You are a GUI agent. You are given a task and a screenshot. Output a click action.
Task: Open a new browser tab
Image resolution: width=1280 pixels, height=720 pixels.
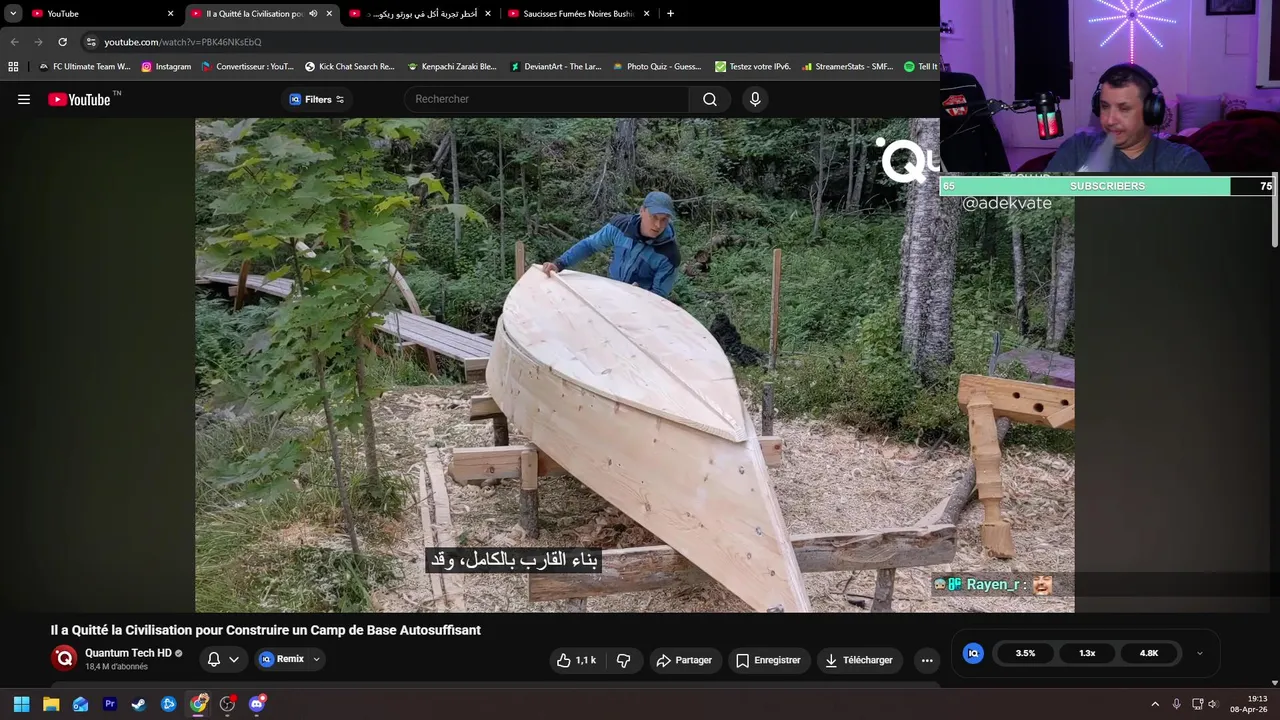pos(670,13)
